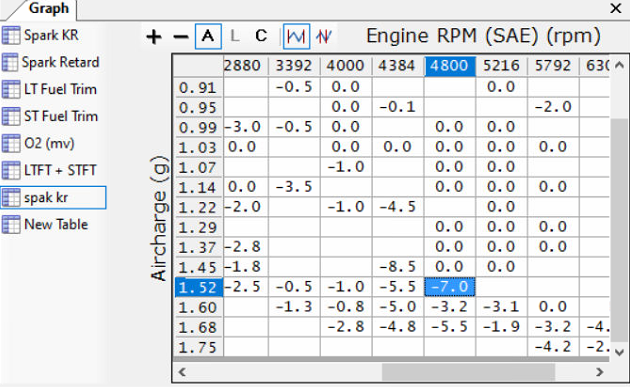Open LT Fuel Trim table icon
The width and height of the screenshot is (630, 387).
tap(10, 89)
